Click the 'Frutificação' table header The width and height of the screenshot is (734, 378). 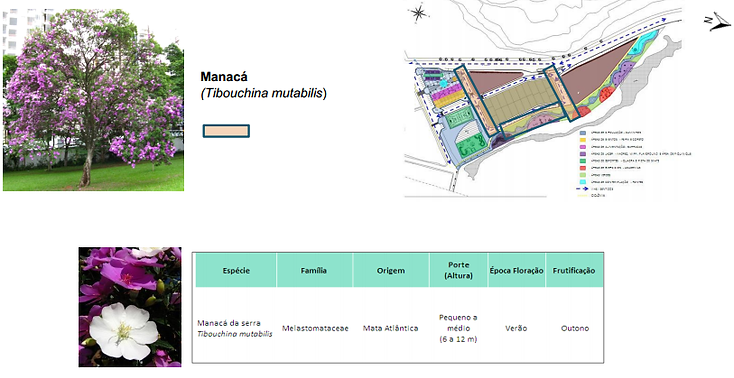[x=574, y=271]
